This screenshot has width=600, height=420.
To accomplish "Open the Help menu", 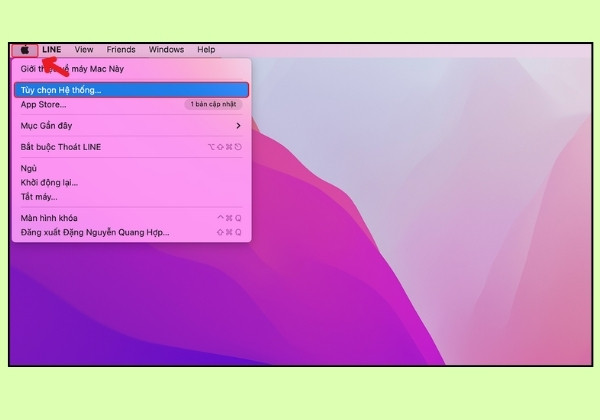I will [x=206, y=50].
